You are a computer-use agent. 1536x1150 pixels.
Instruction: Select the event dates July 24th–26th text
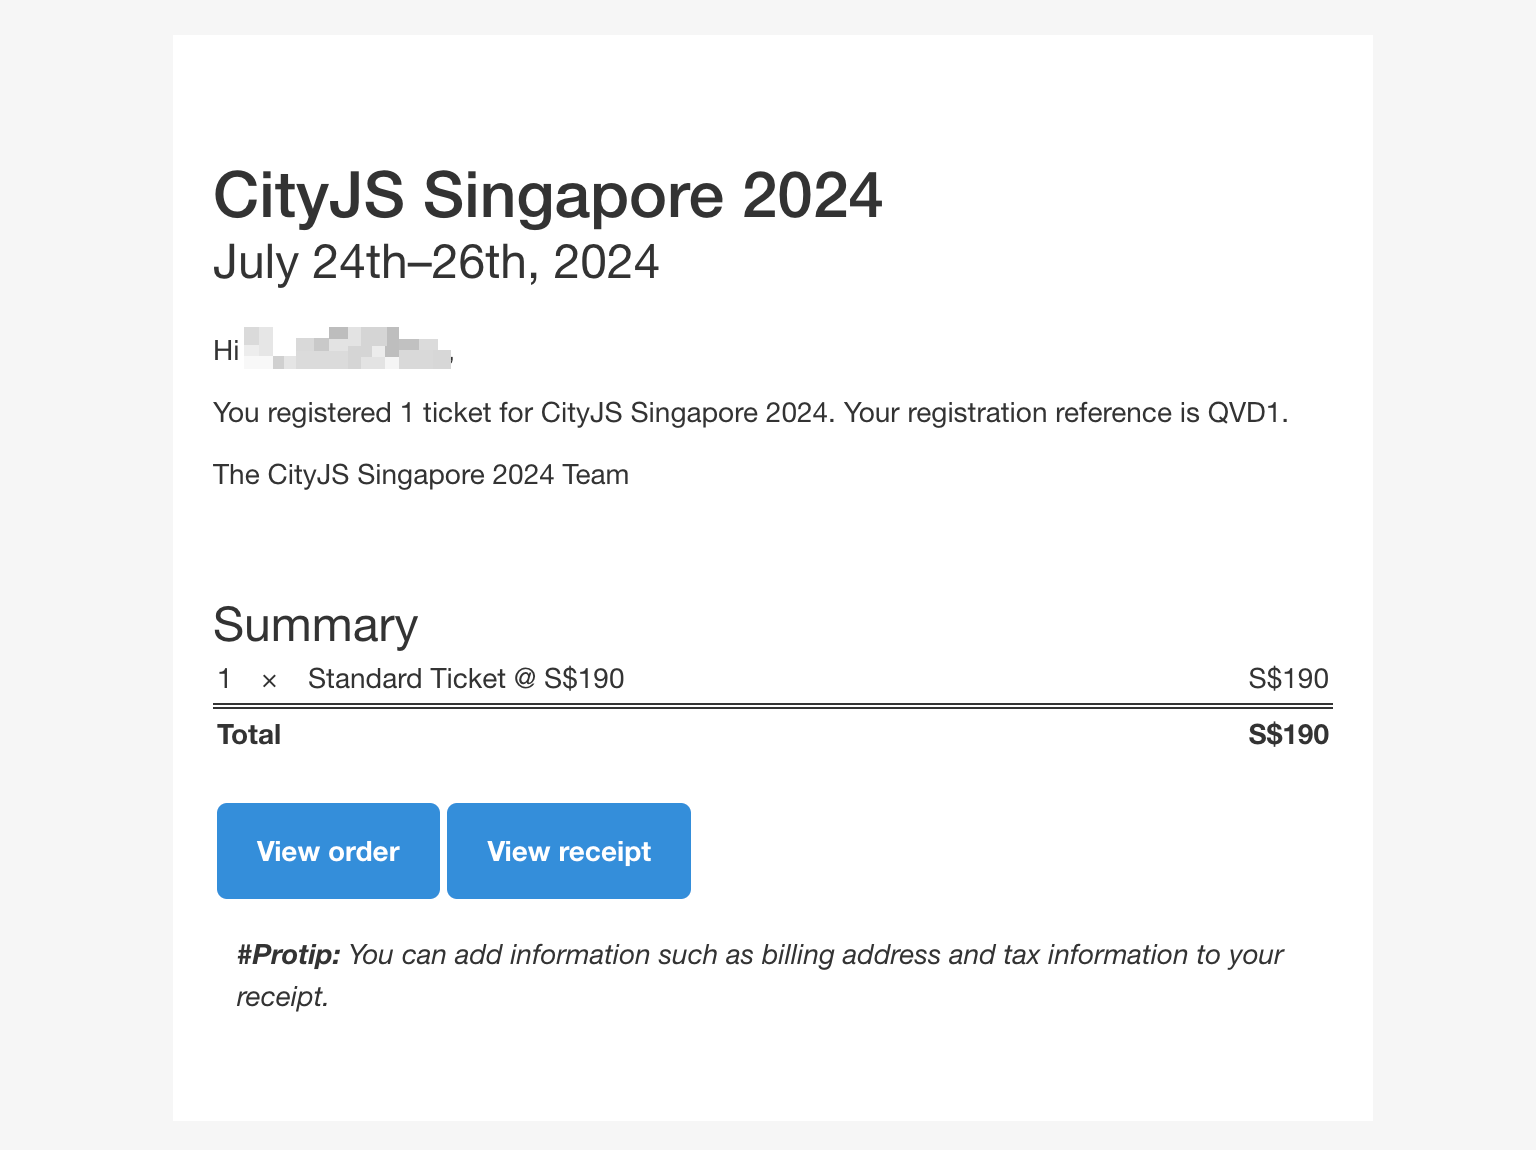tap(436, 262)
